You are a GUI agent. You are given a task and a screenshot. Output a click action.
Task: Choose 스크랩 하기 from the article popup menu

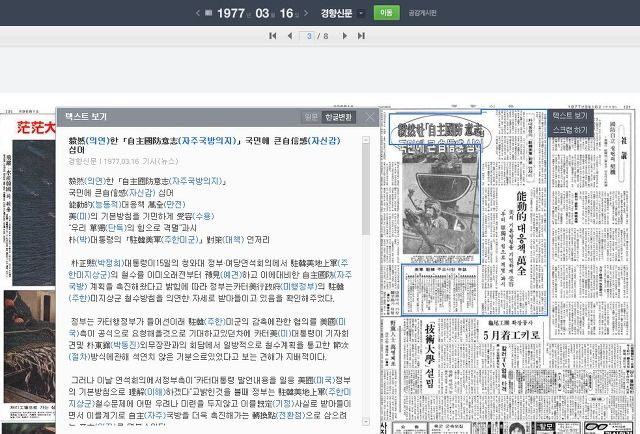pyautogui.click(x=570, y=130)
